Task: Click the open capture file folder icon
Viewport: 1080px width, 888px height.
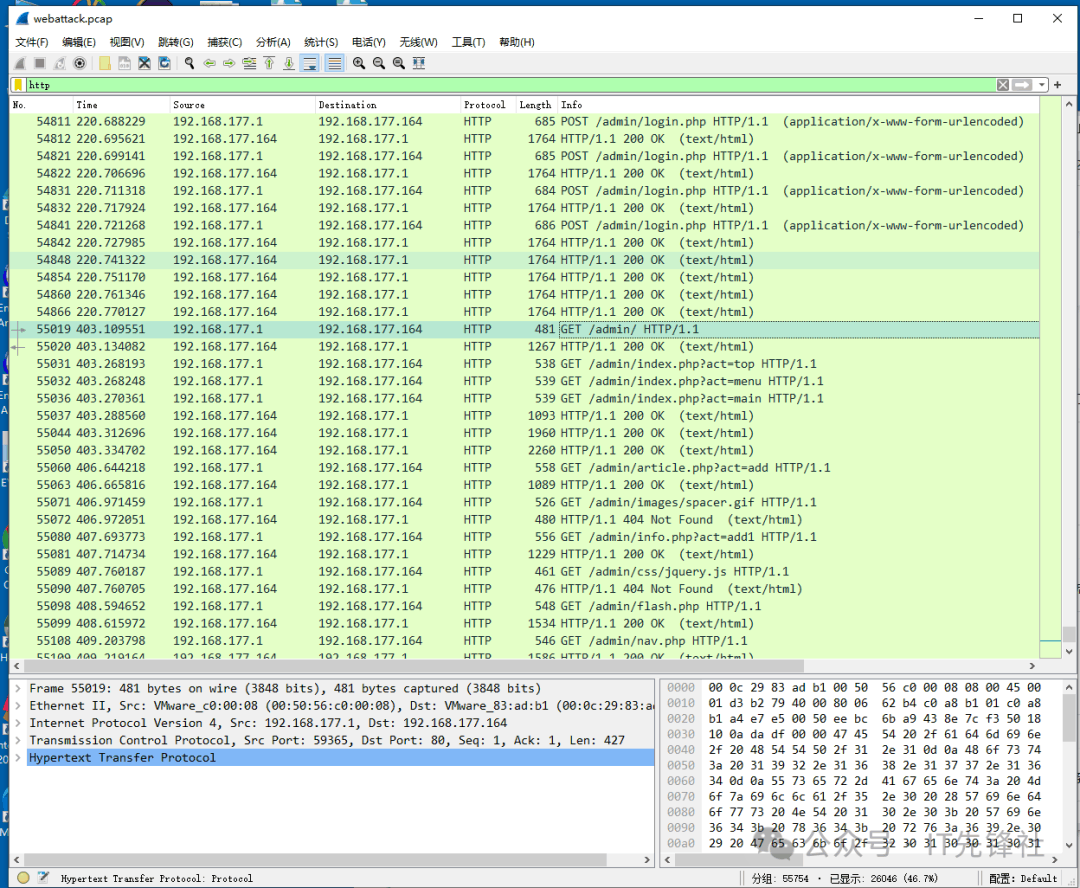Action: point(105,63)
